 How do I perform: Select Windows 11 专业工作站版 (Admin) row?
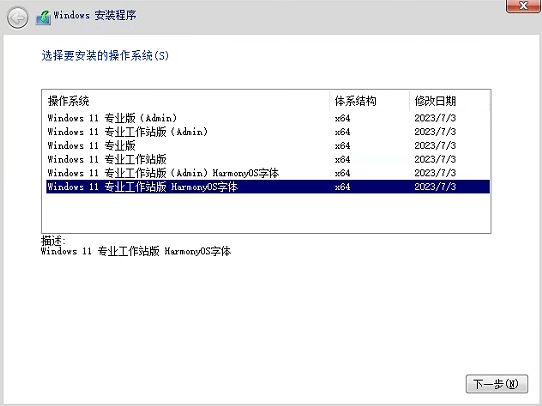[x=268, y=132]
